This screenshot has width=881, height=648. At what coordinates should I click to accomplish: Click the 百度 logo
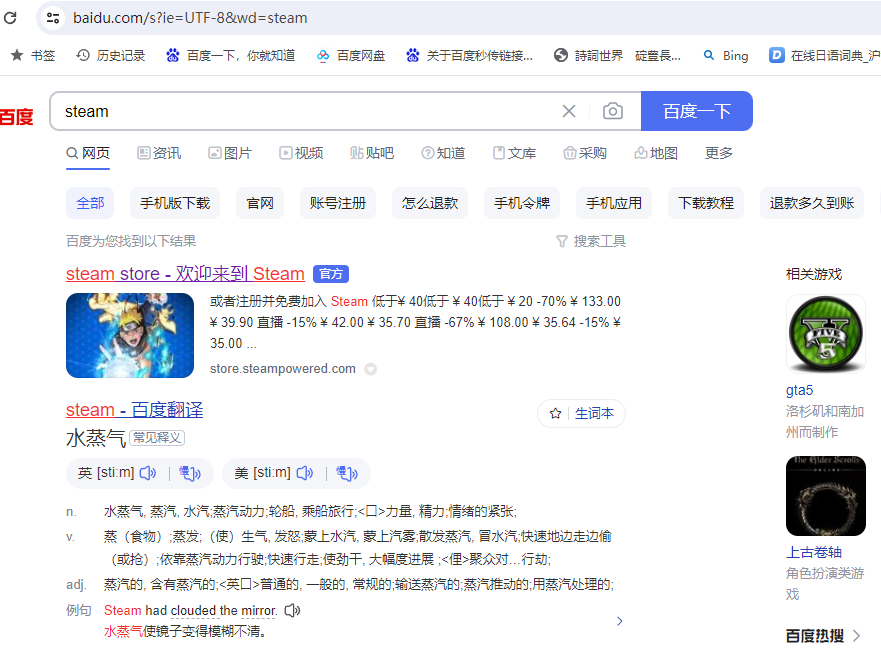point(16,117)
